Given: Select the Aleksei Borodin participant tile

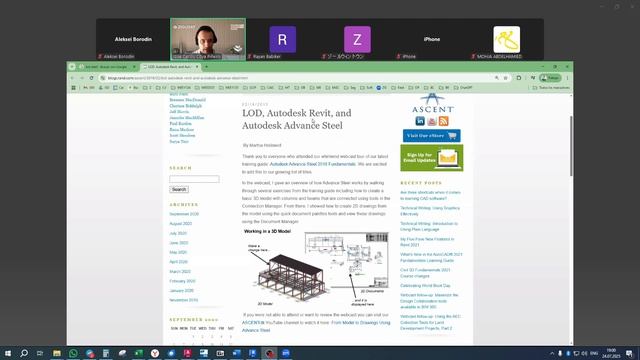Looking at the screenshot, I should pyautogui.click(x=133, y=40).
